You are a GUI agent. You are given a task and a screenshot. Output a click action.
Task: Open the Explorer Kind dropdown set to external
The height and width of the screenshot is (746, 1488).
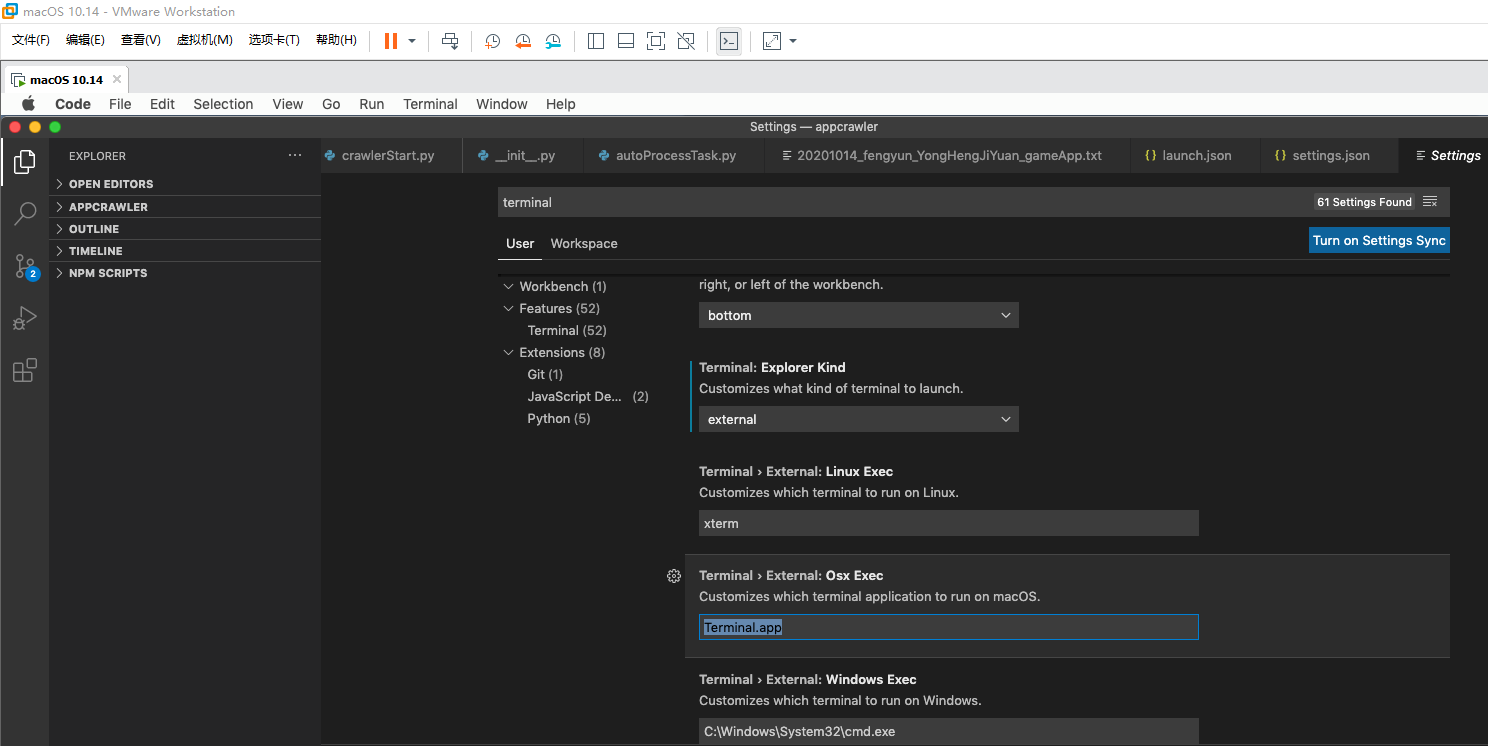(x=858, y=419)
